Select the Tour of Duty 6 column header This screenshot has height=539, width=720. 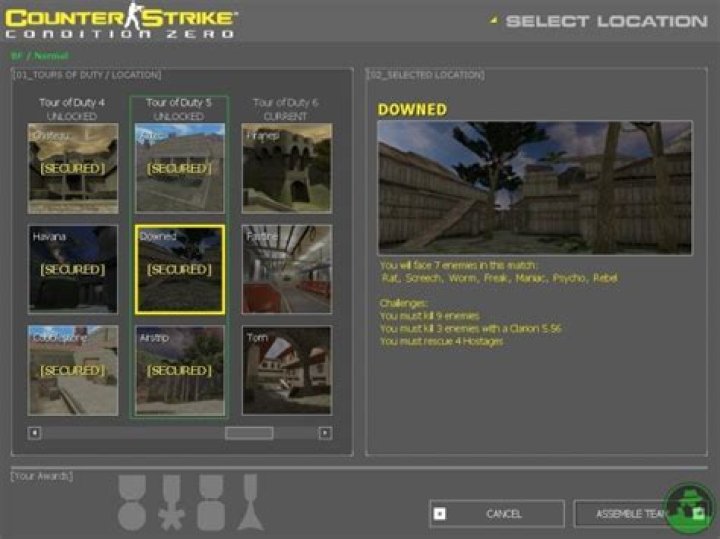tap(286, 108)
